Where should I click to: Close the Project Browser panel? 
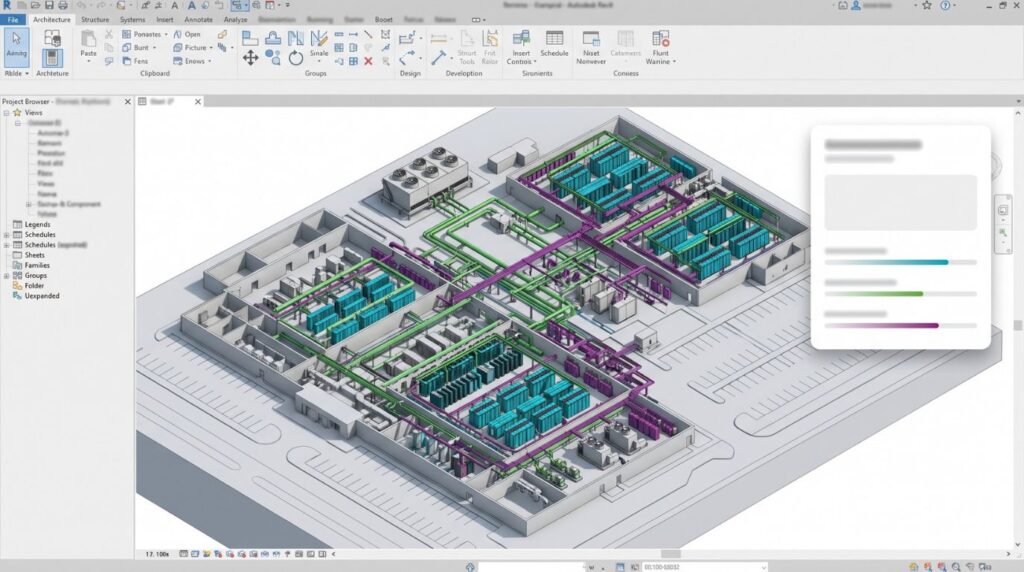point(127,102)
